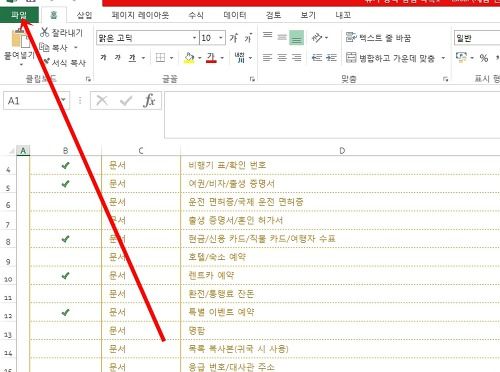Click 병합하고 가운데 맞춤 button
500x372 pixels.
[x=390, y=58]
